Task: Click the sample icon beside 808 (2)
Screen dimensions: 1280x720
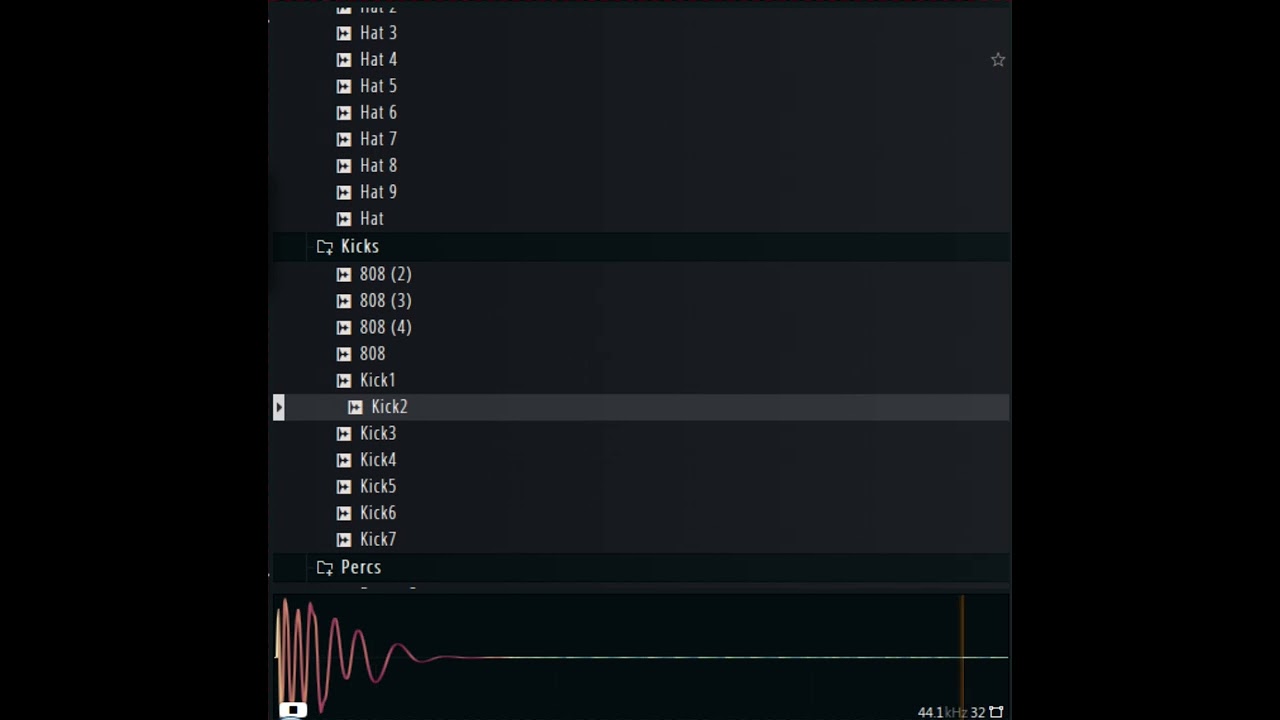Action: (x=344, y=274)
